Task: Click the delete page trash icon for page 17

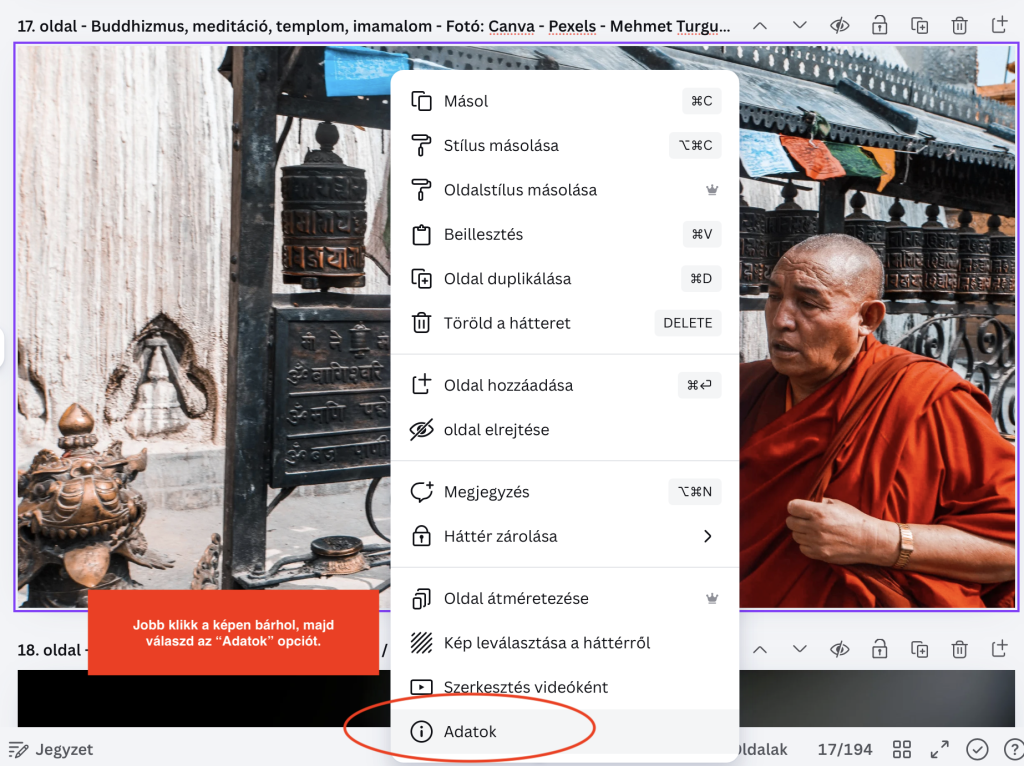Action: coord(959,25)
